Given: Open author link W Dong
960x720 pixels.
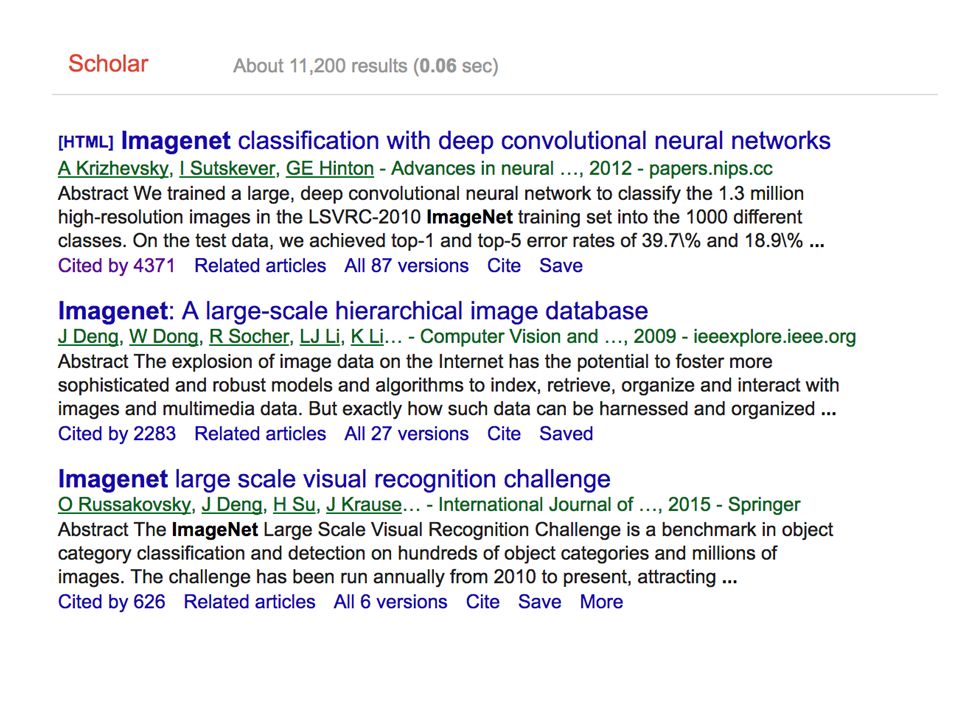Looking at the screenshot, I should click(x=163, y=337).
